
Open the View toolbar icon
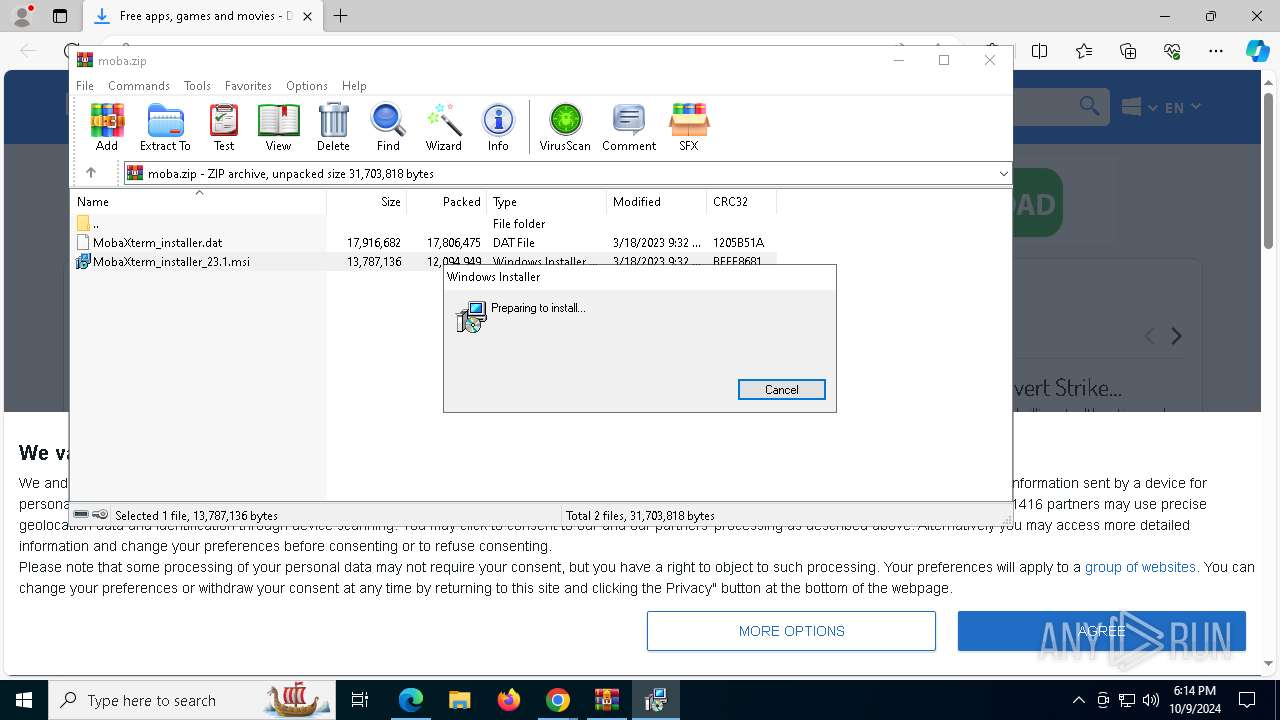click(278, 127)
